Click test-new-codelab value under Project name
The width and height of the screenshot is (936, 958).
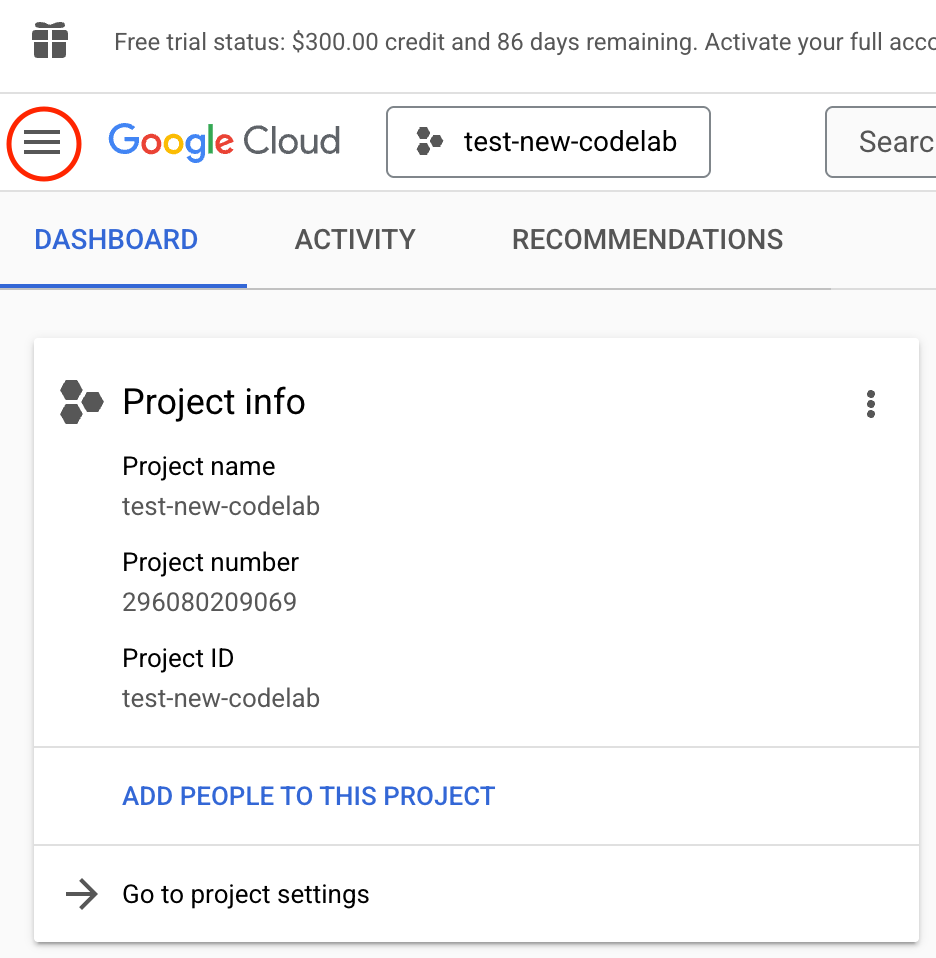tap(221, 506)
